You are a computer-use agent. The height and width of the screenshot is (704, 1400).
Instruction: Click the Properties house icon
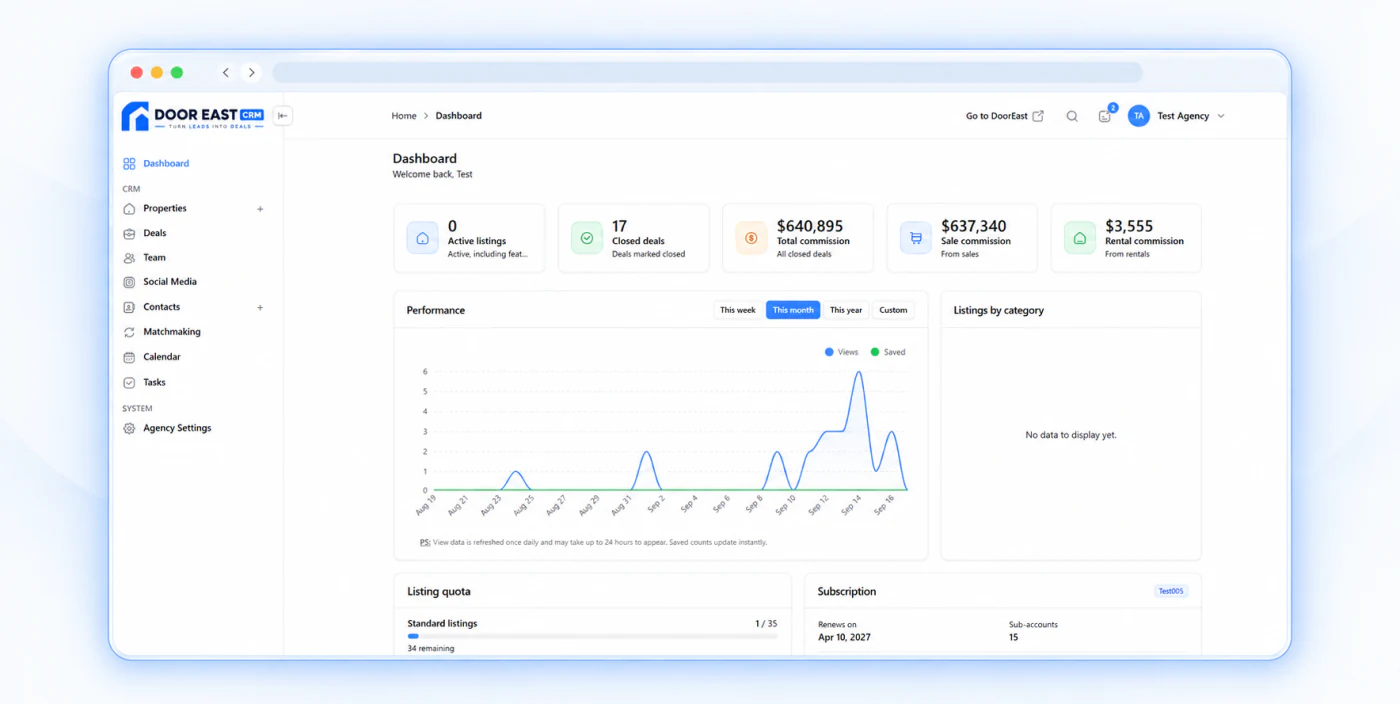point(129,208)
